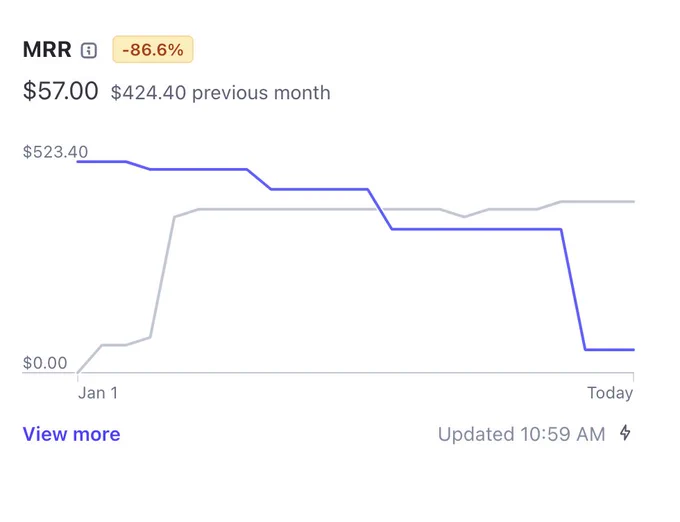Click the gray line's end point at Today
This screenshot has width=680, height=522.
tap(634, 202)
